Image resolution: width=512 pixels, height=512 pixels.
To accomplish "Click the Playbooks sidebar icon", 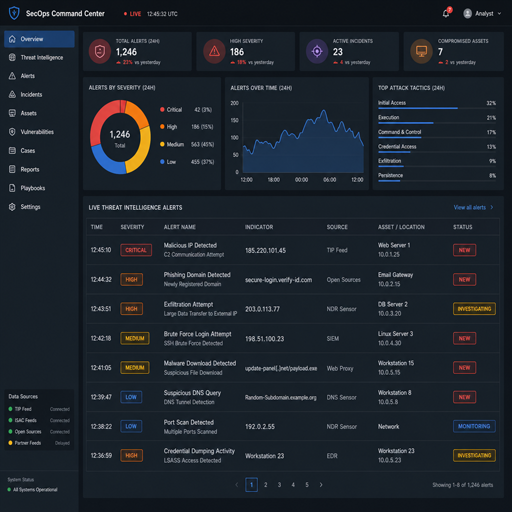I will tap(12, 188).
